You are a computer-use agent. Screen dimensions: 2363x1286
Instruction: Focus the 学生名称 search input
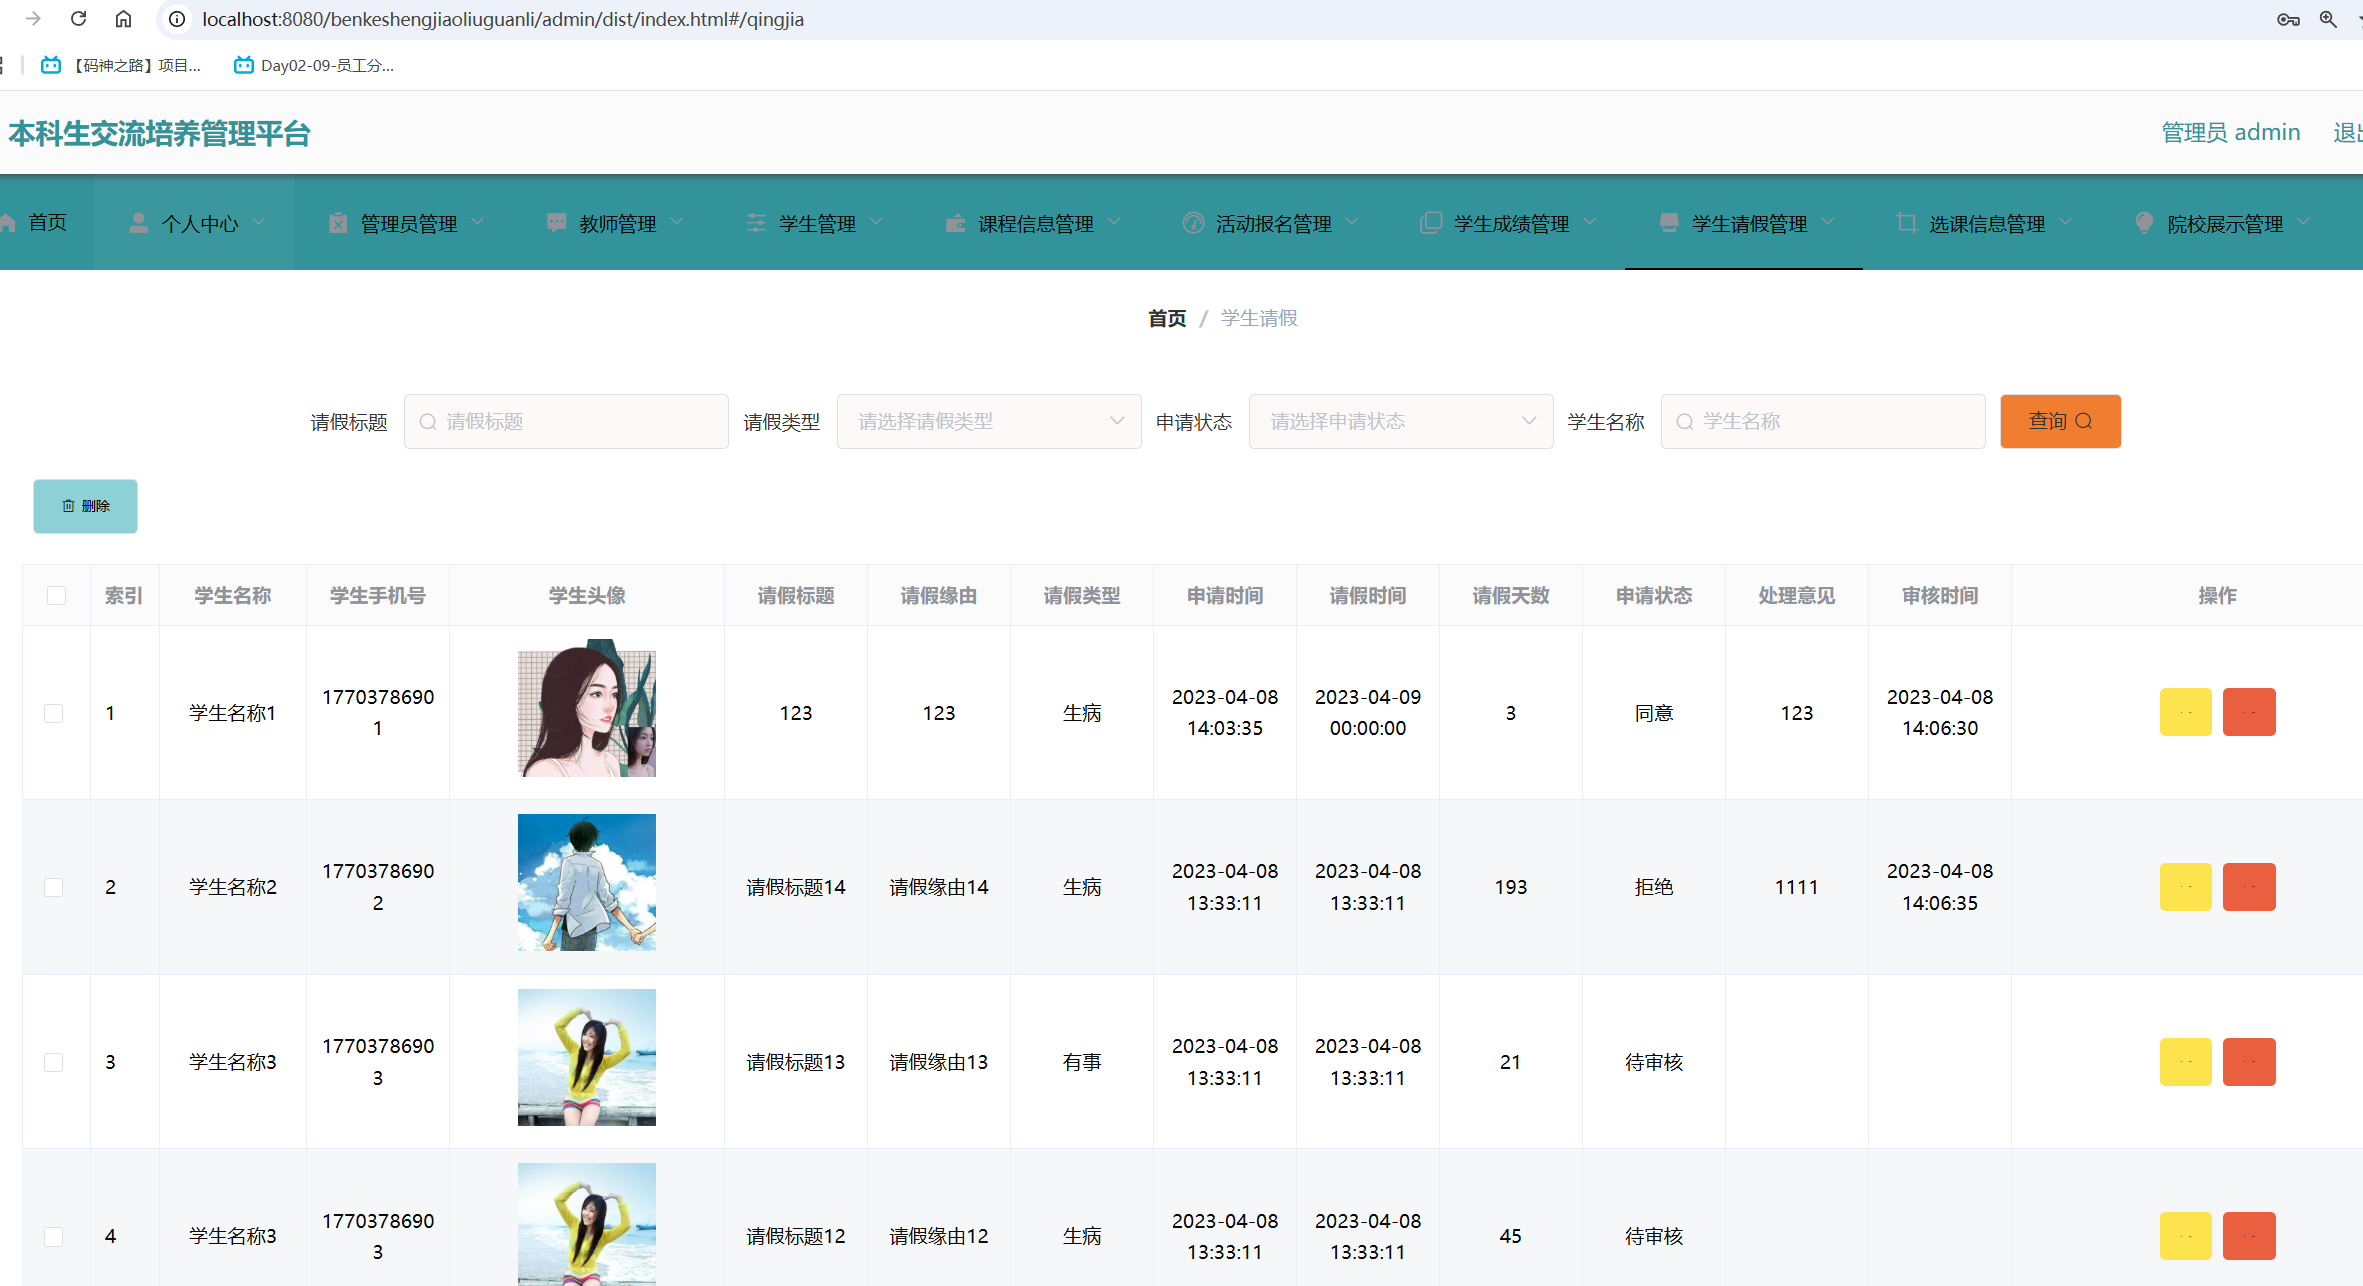click(1823, 421)
